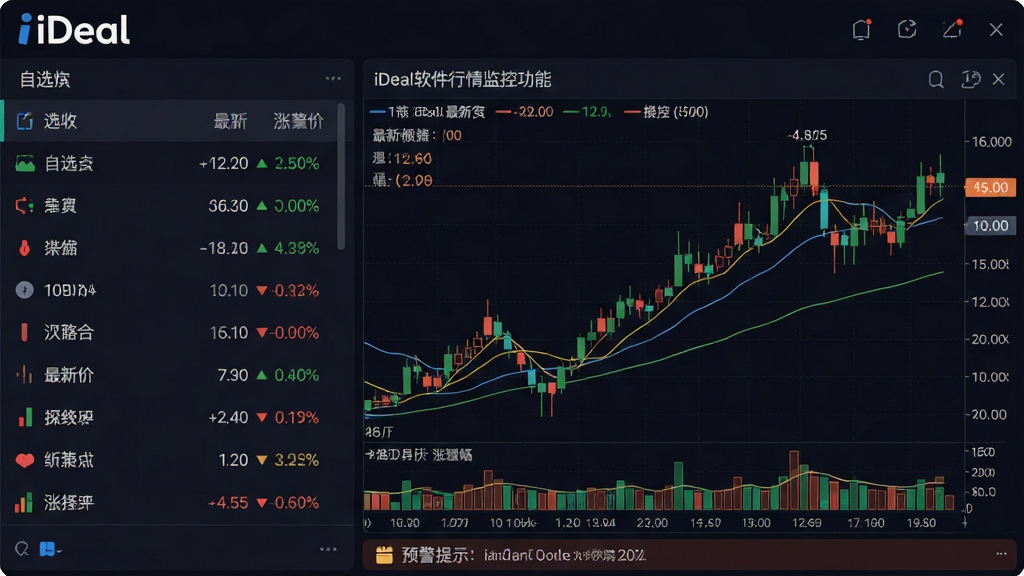This screenshot has width=1024, height=576.
Task: Click the iDeal软件行情监控功能 panel title
Action: pyautogui.click(x=462, y=80)
